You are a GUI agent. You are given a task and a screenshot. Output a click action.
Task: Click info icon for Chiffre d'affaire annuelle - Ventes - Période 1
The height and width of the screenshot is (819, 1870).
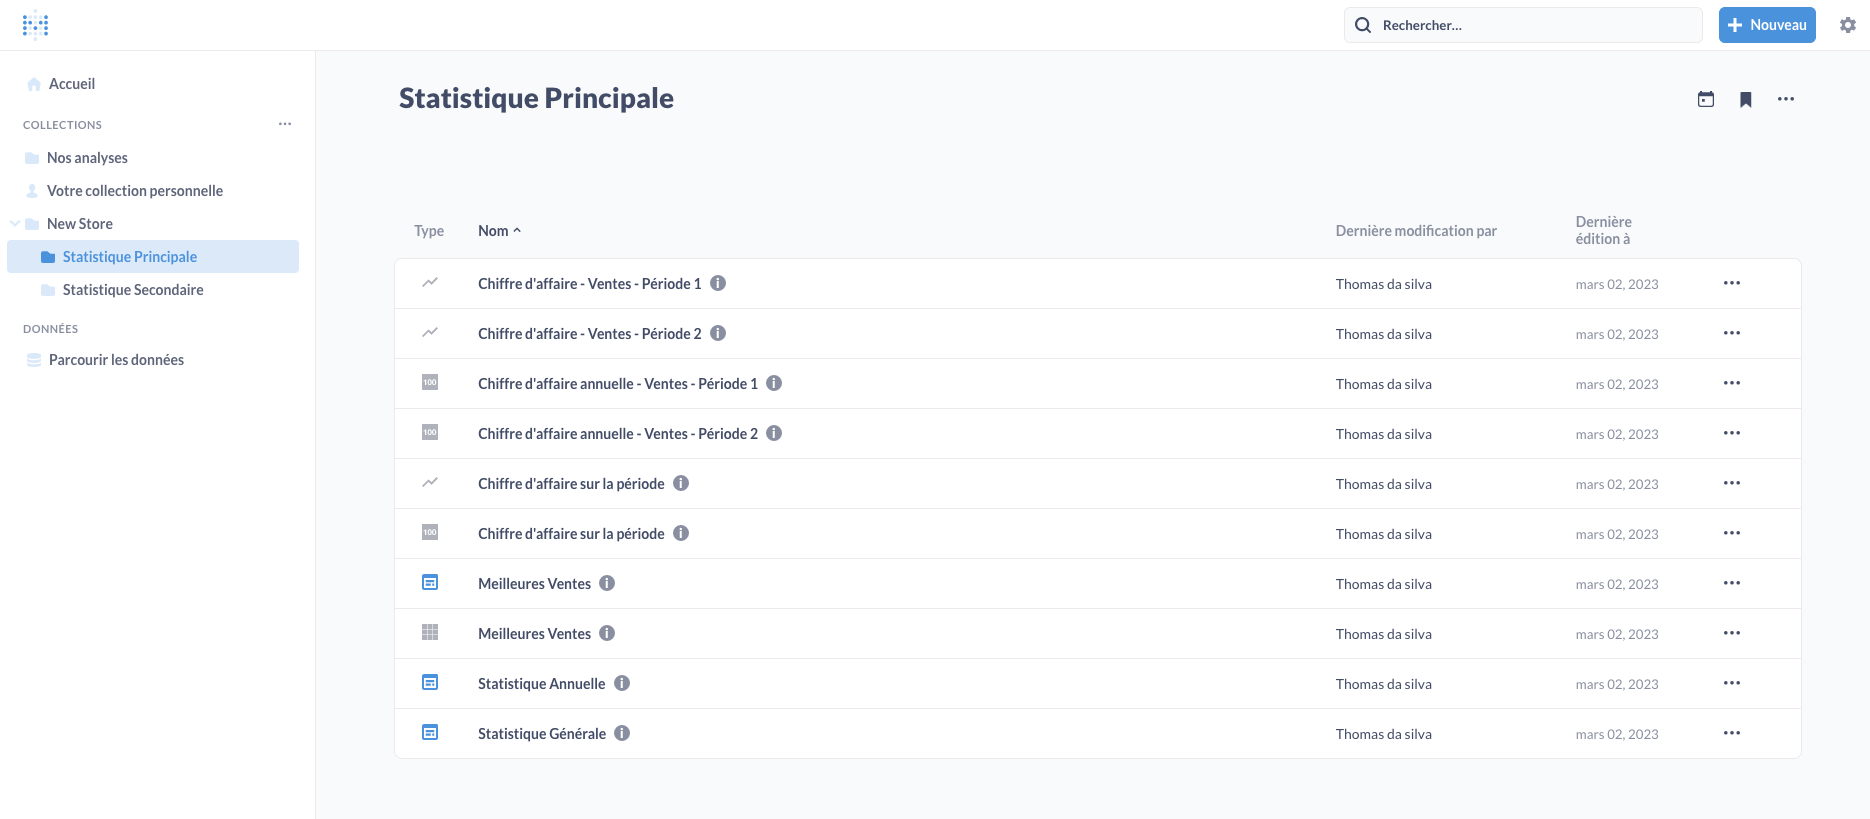coord(774,383)
